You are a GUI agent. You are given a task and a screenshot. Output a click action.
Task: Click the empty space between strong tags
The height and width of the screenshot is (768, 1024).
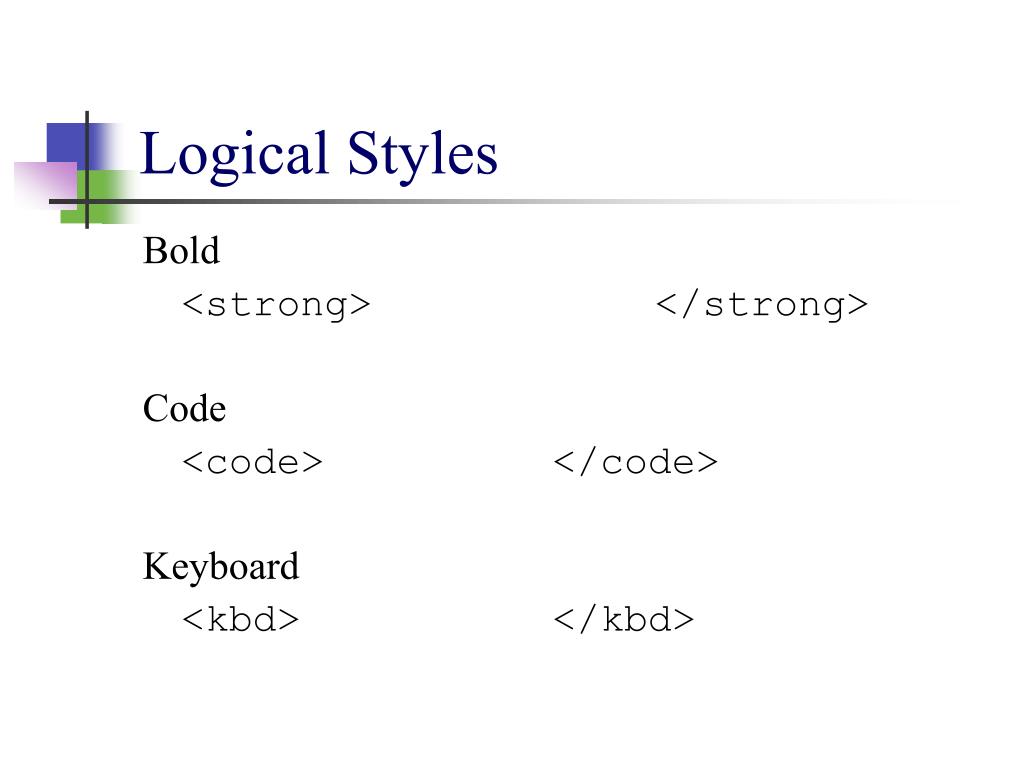[x=513, y=305]
